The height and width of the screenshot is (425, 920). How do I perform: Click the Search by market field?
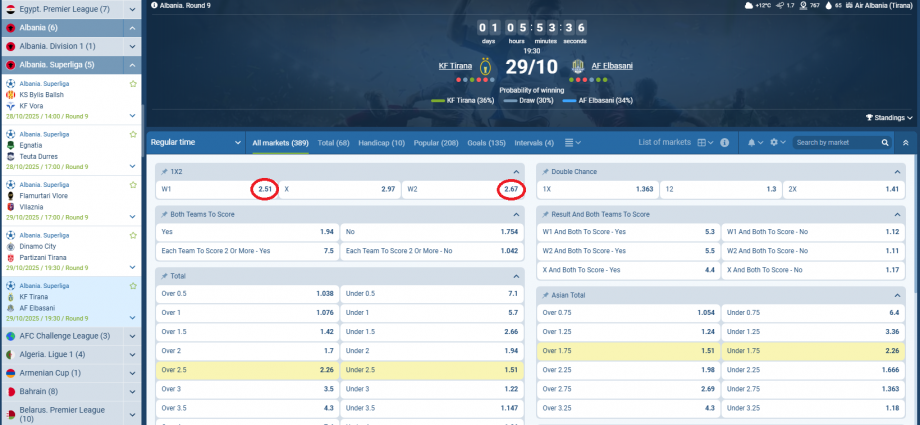(836, 143)
